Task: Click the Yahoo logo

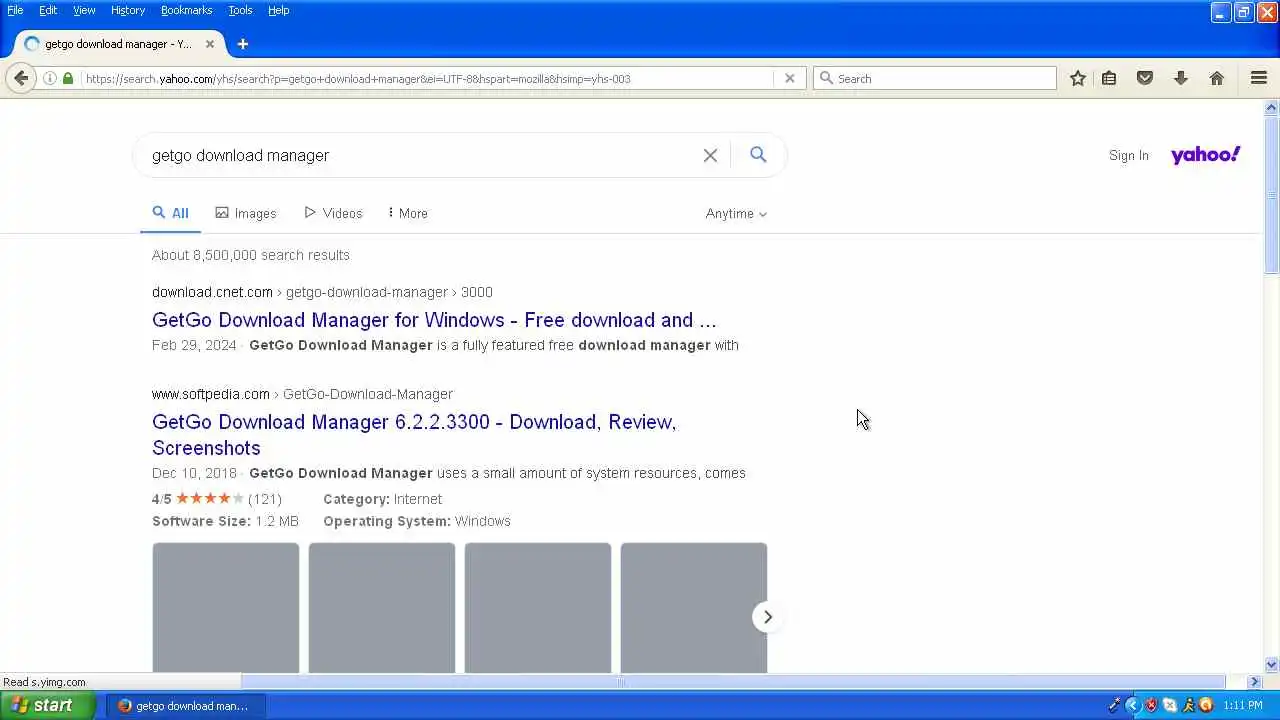Action: click(1205, 154)
